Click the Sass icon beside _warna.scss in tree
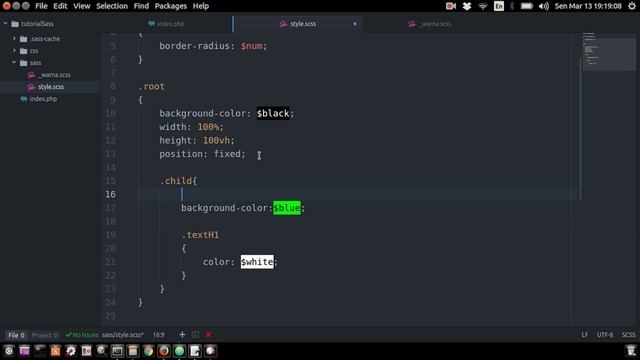This screenshot has height=360, width=640. pyautogui.click(x=31, y=75)
